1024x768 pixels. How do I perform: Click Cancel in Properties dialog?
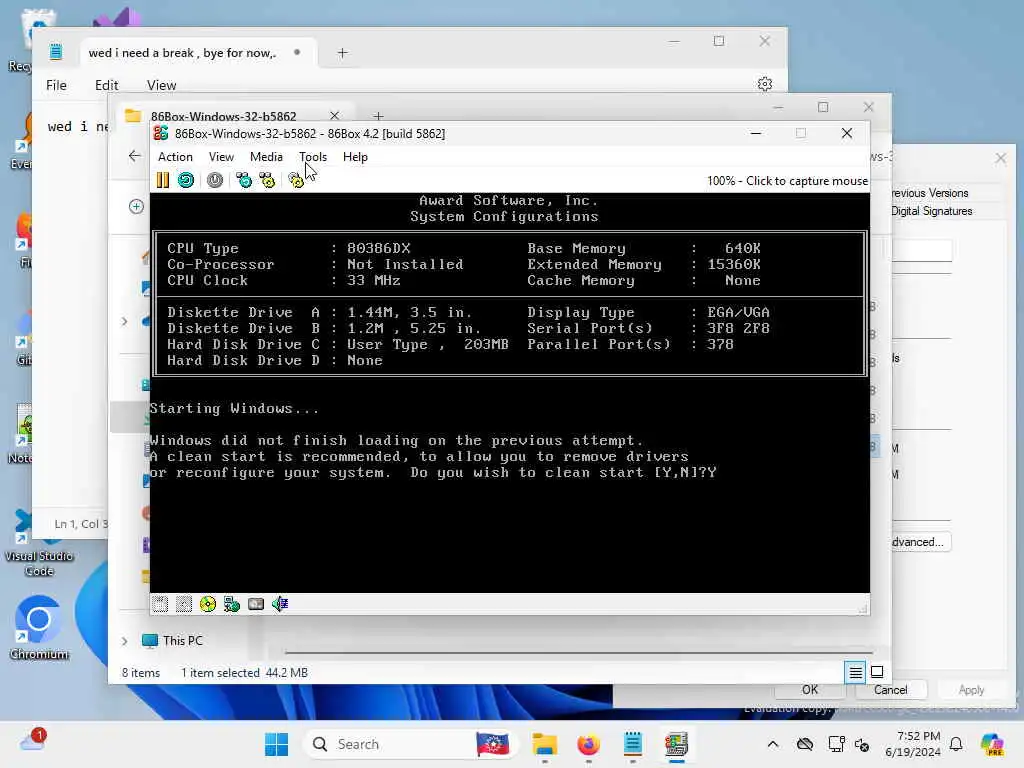pyautogui.click(x=890, y=690)
